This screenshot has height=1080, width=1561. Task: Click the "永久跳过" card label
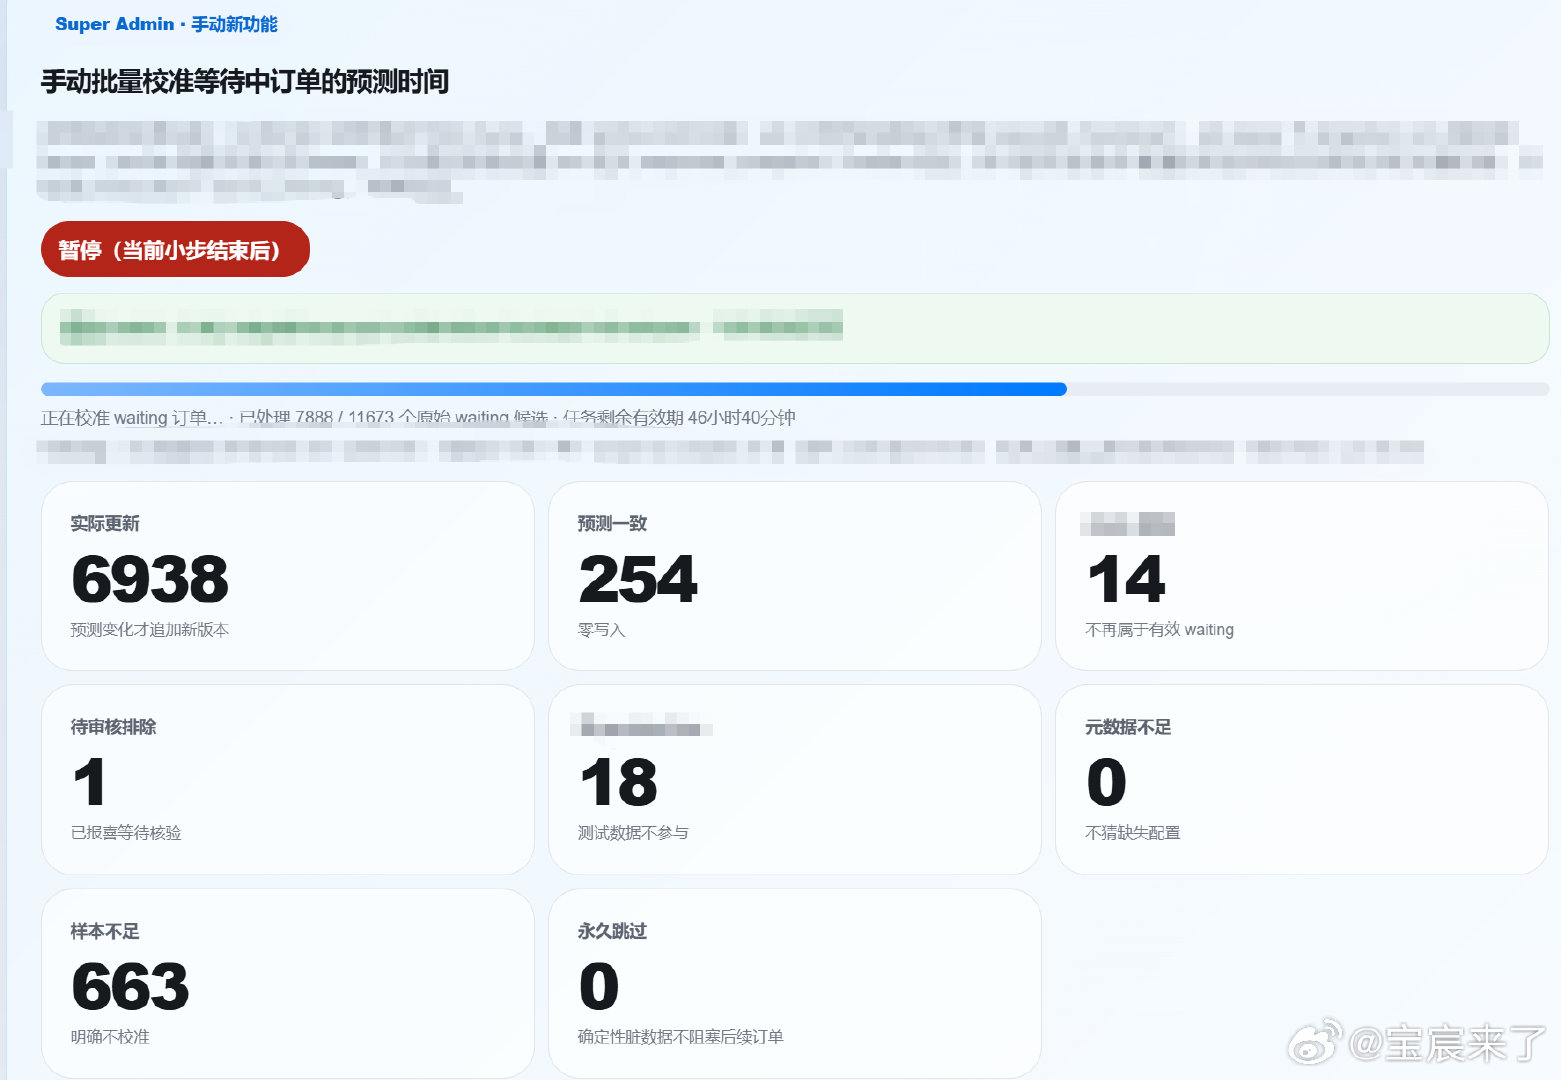tap(612, 932)
